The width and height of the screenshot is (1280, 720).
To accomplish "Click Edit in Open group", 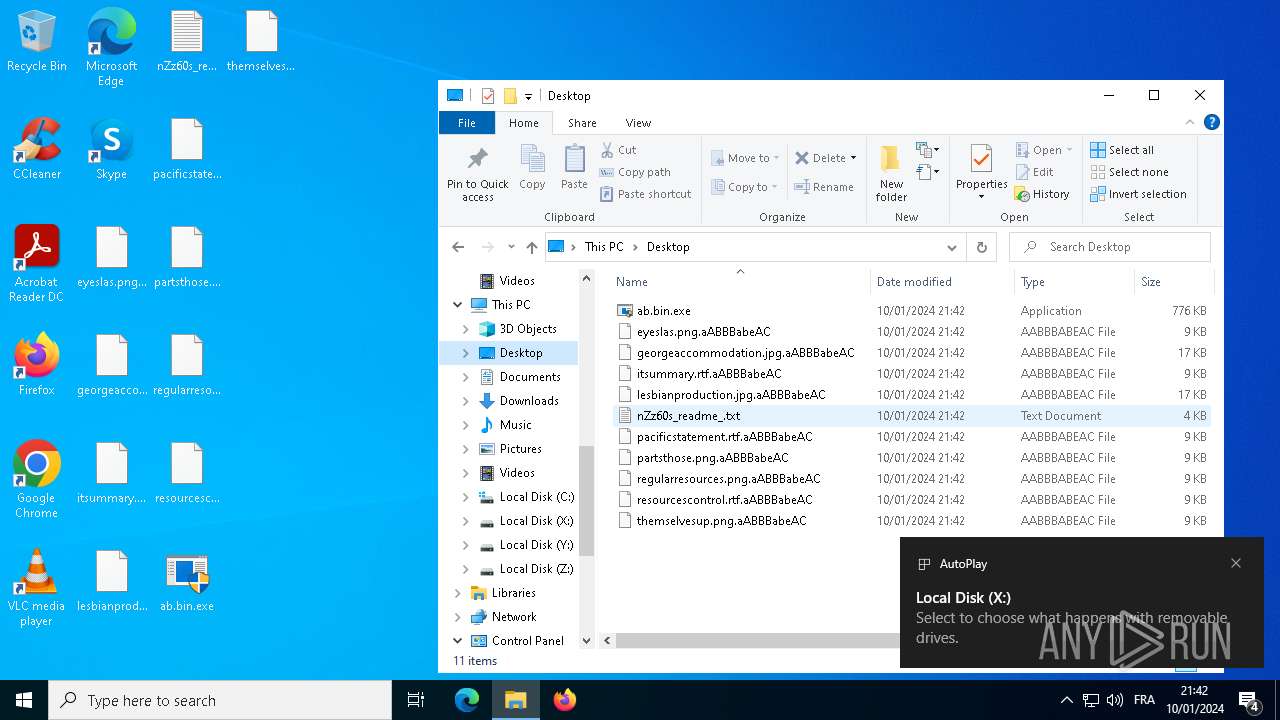I will pos(1035,172).
